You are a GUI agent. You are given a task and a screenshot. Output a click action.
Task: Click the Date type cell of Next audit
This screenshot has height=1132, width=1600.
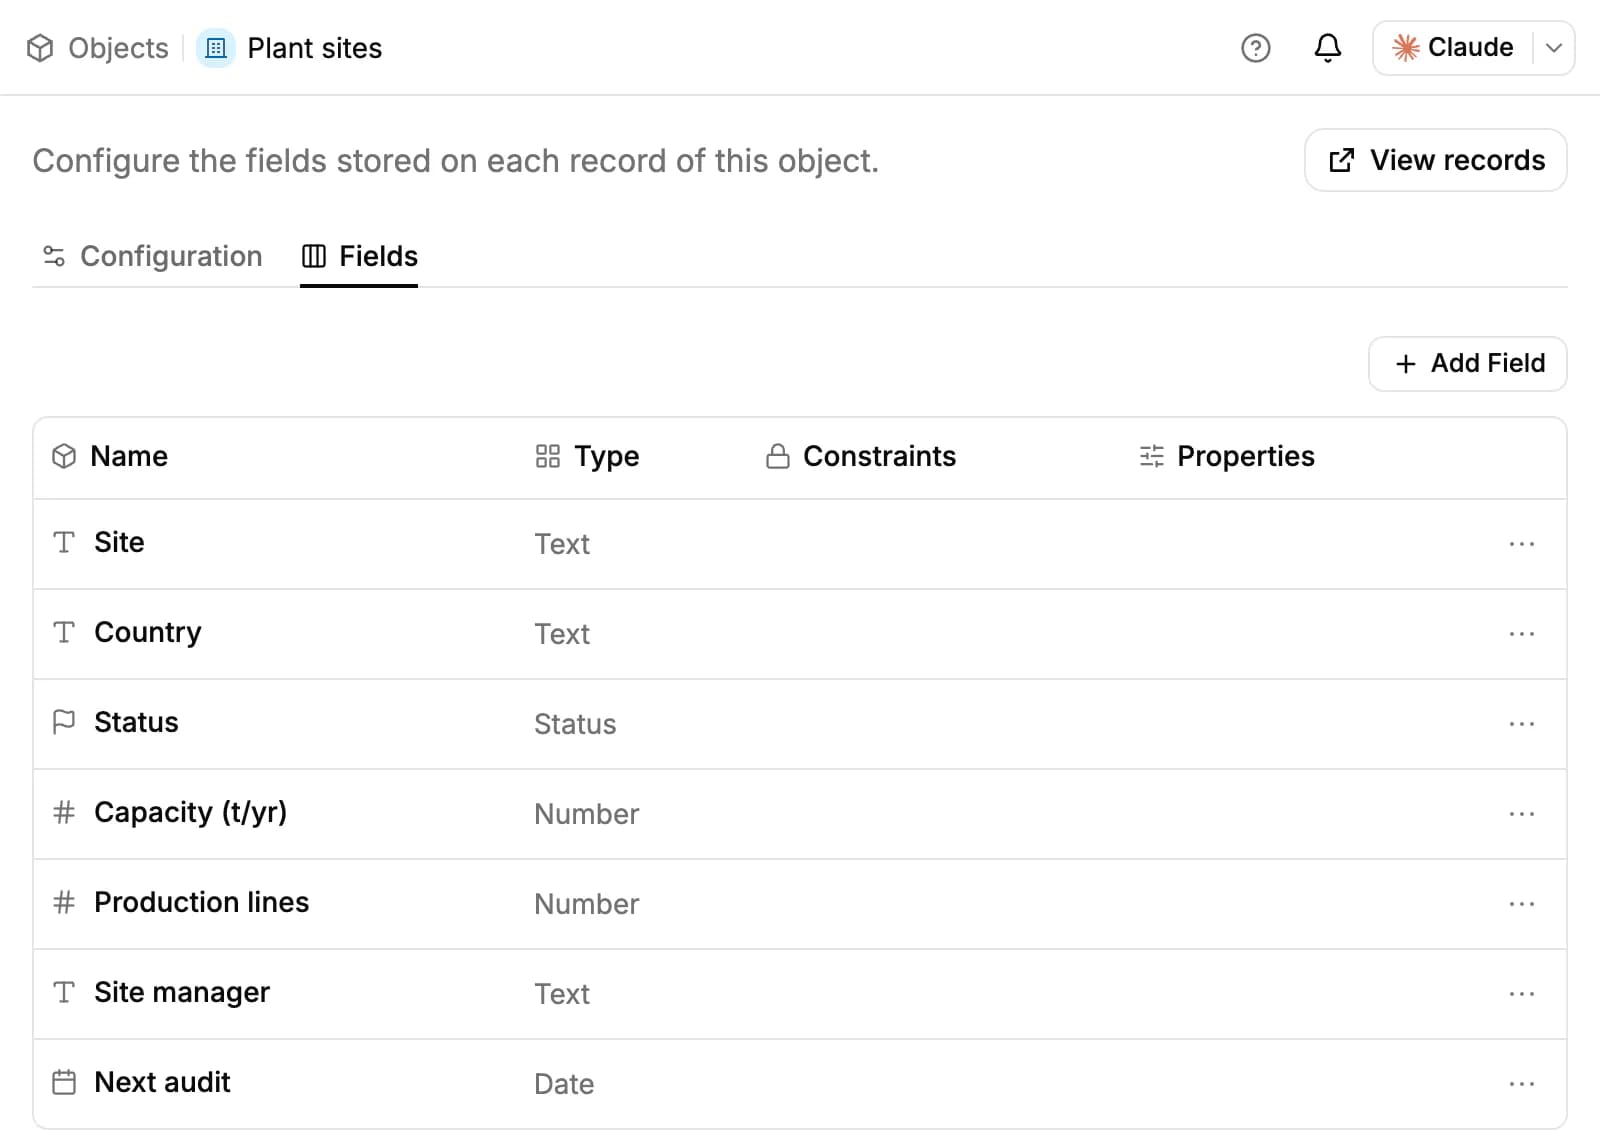click(564, 1084)
